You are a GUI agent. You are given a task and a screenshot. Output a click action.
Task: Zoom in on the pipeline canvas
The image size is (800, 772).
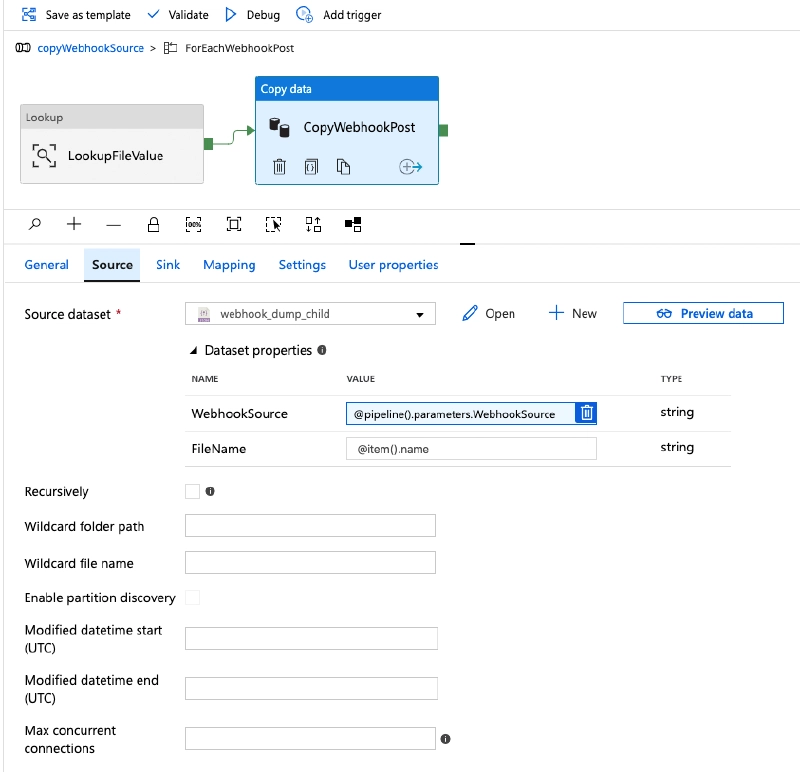74,224
